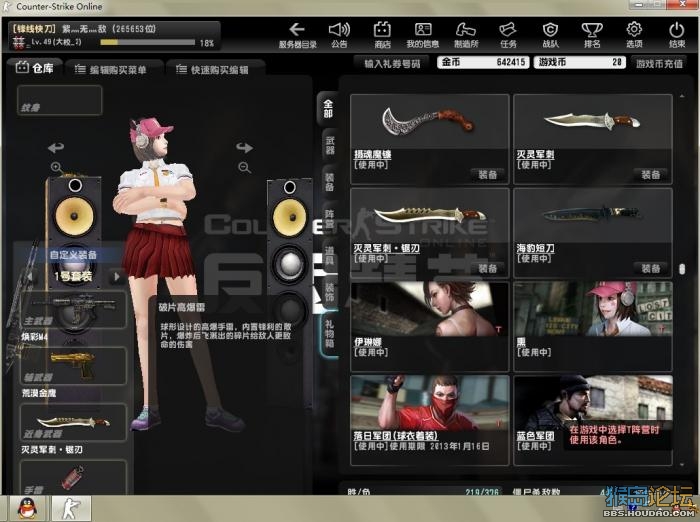The width and height of the screenshot is (700, 522).
Task: Select the 蓝色军团 character card
Action: point(593,420)
